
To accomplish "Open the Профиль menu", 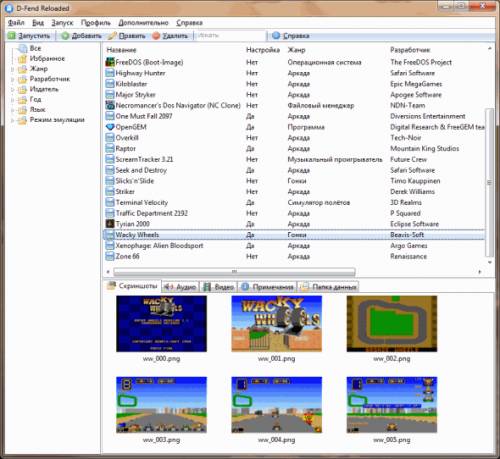I will [96, 23].
